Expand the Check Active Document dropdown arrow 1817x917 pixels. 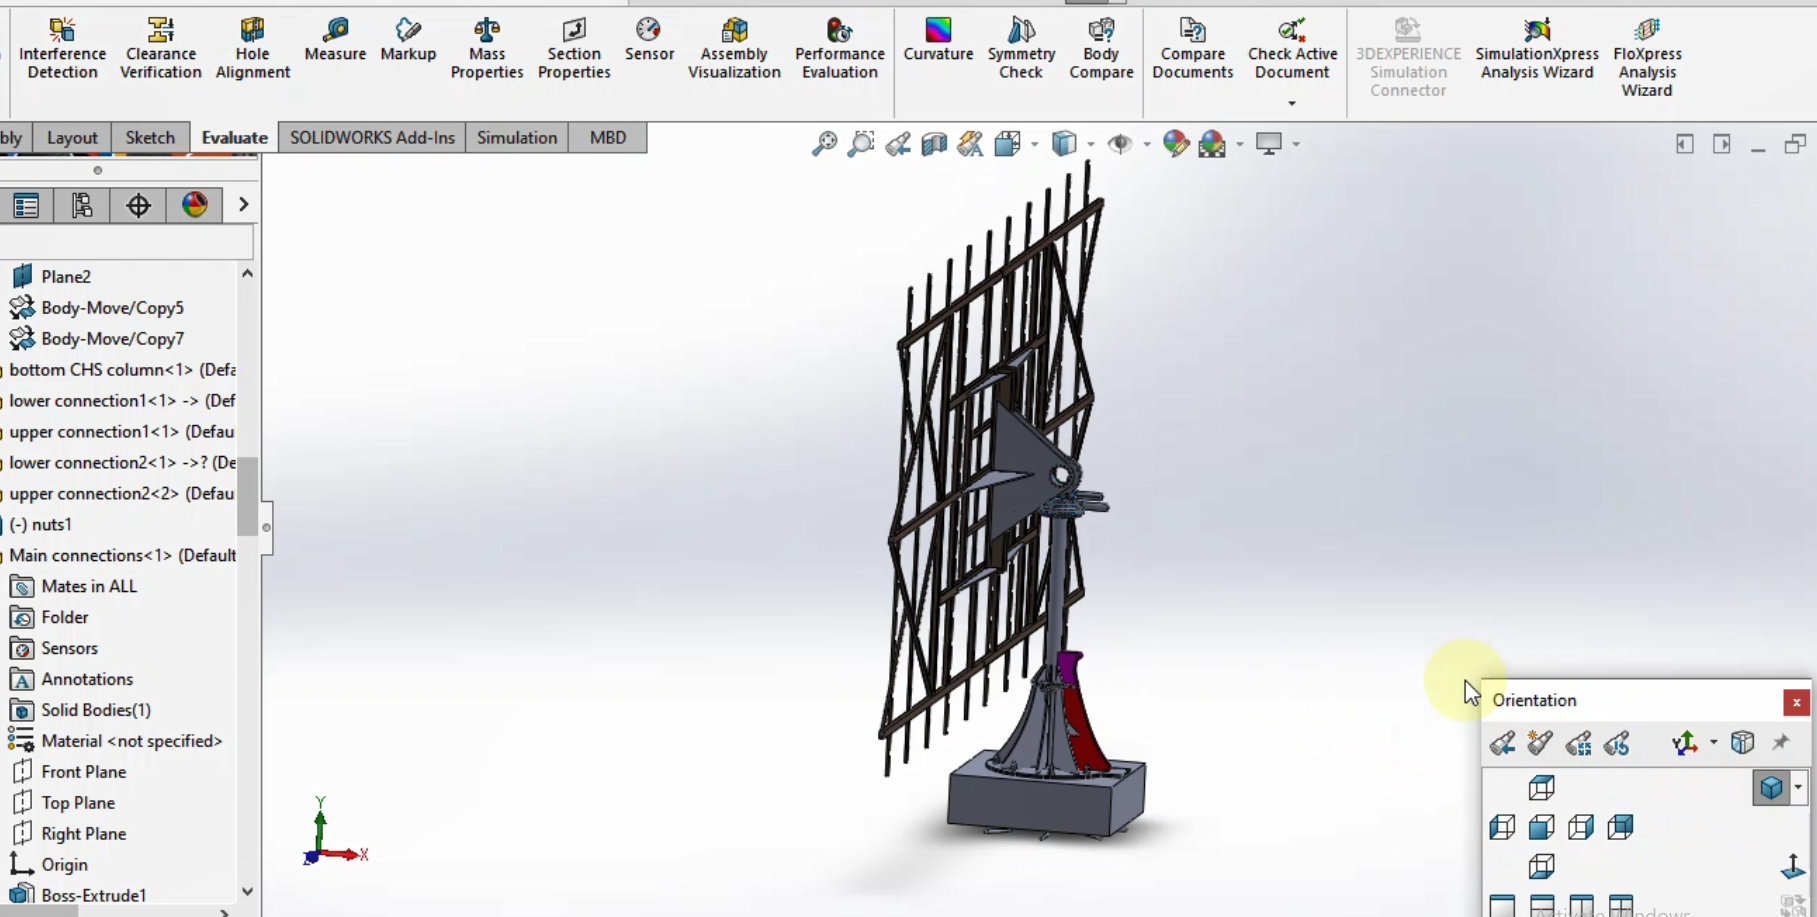(x=1292, y=103)
